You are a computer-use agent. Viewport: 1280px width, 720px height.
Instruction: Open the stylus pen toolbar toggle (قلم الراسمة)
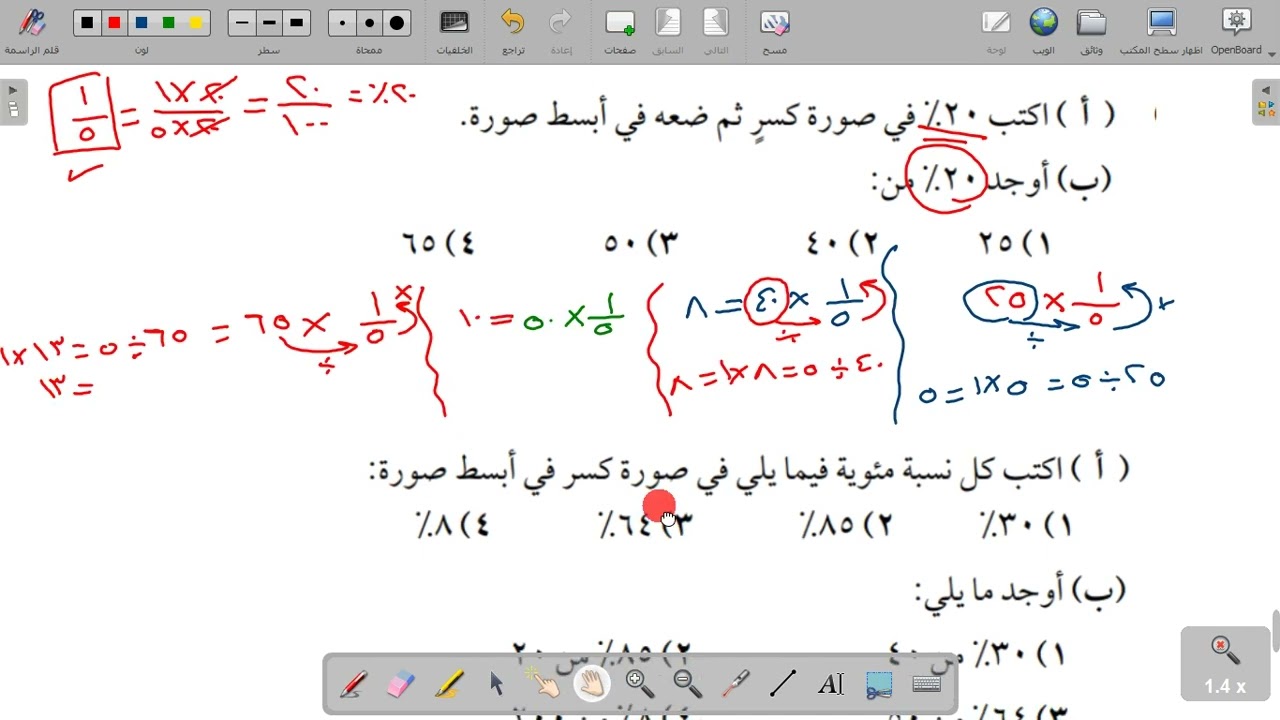[x=31, y=30]
